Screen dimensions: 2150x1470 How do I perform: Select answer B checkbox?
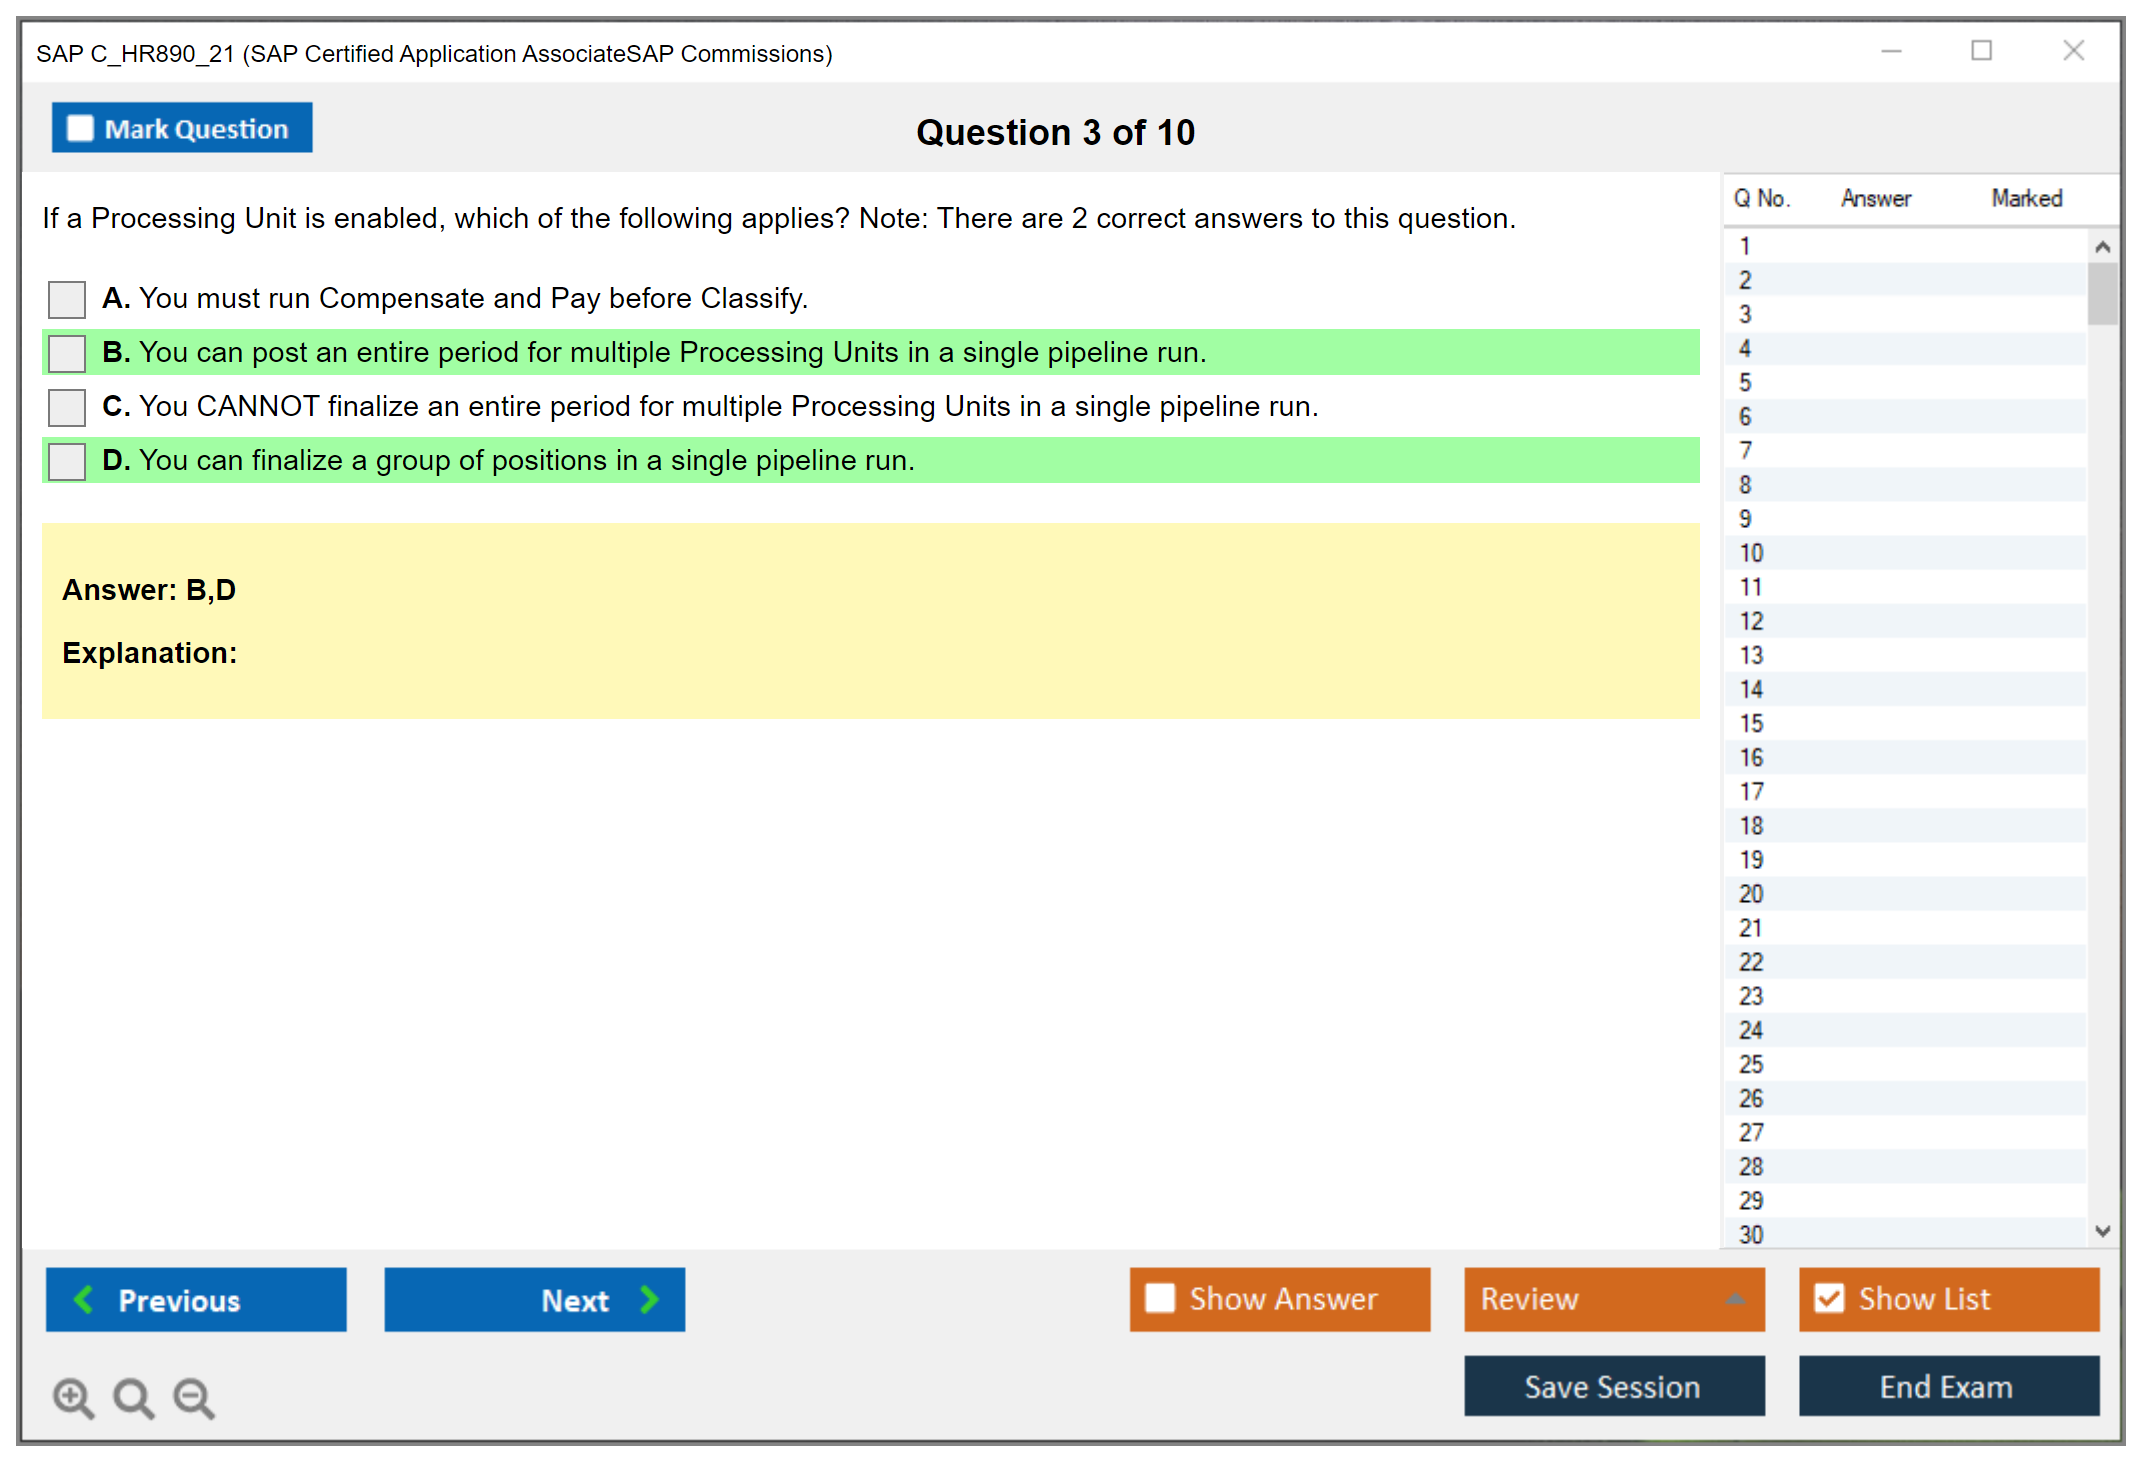click(x=67, y=353)
